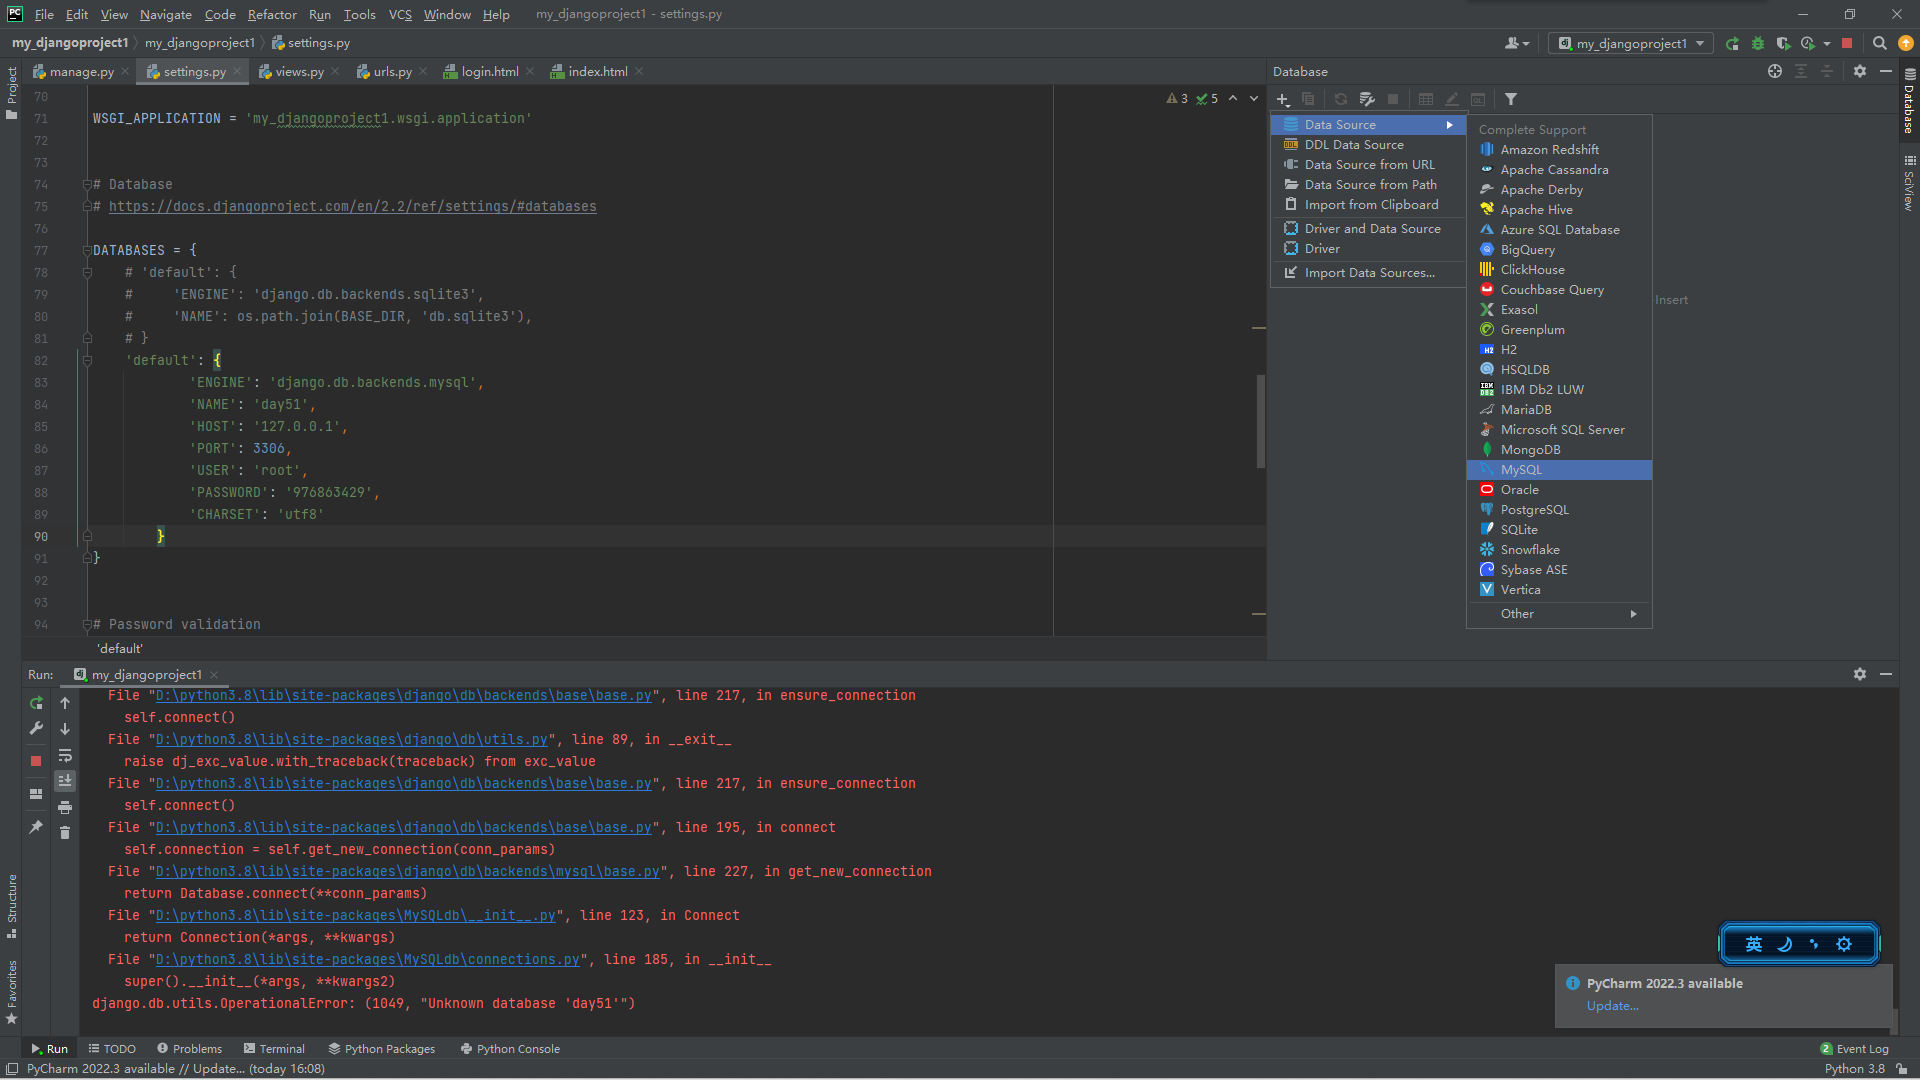Click the add data source plus icon
Viewport: 1920px width, 1080px height.
point(1283,99)
